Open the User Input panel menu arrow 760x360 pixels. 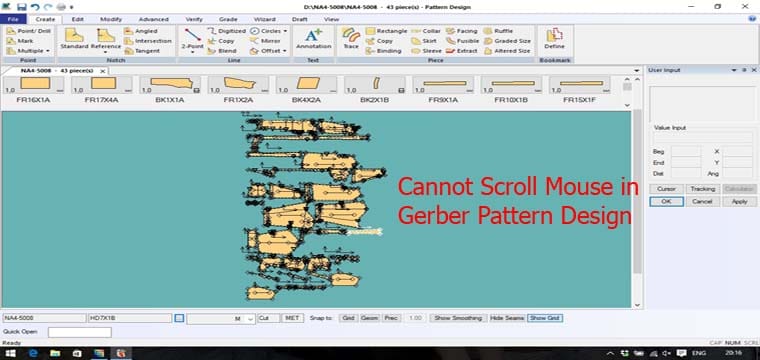[x=734, y=70]
